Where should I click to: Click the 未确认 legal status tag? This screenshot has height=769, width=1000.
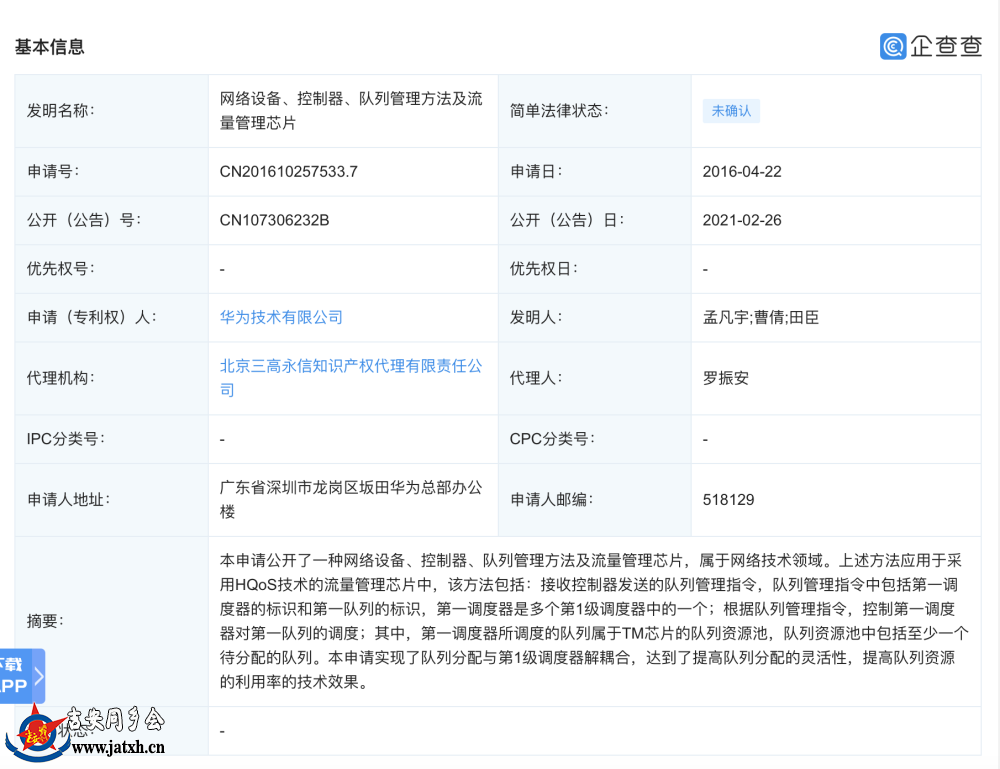pyautogui.click(x=731, y=111)
